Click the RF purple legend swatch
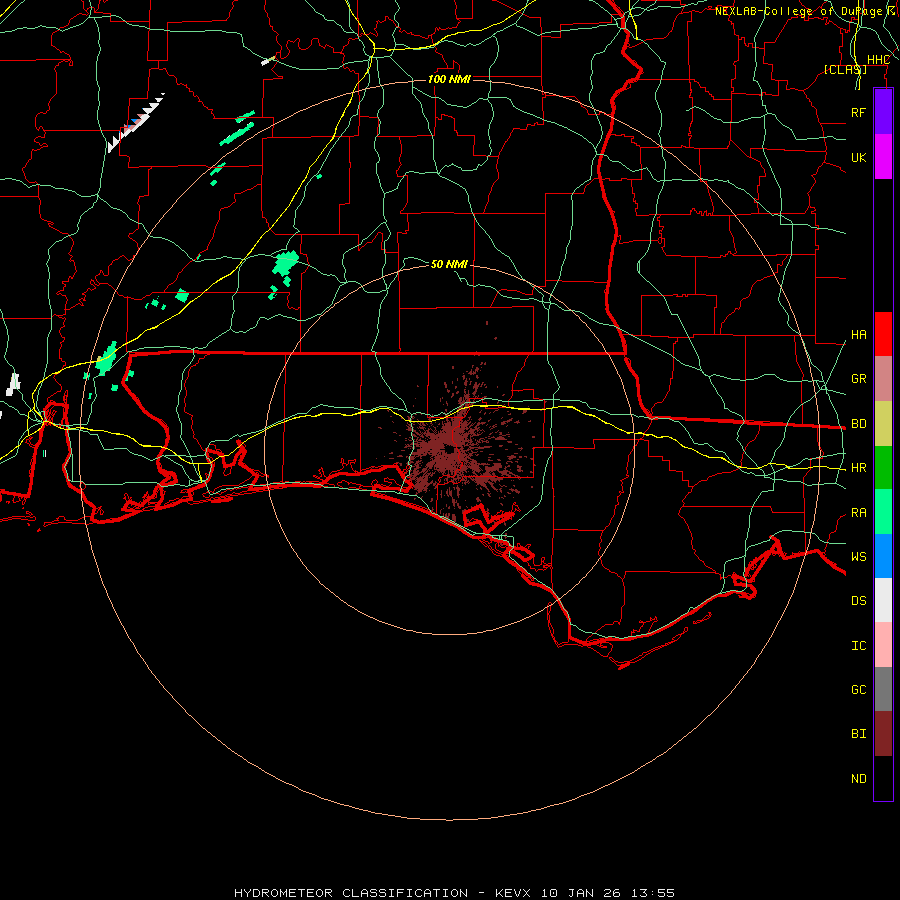Viewport: 900px width, 900px height. (x=883, y=112)
